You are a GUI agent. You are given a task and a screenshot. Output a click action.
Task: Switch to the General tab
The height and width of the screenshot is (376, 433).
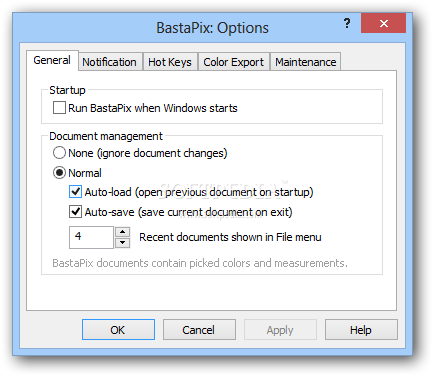[52, 60]
